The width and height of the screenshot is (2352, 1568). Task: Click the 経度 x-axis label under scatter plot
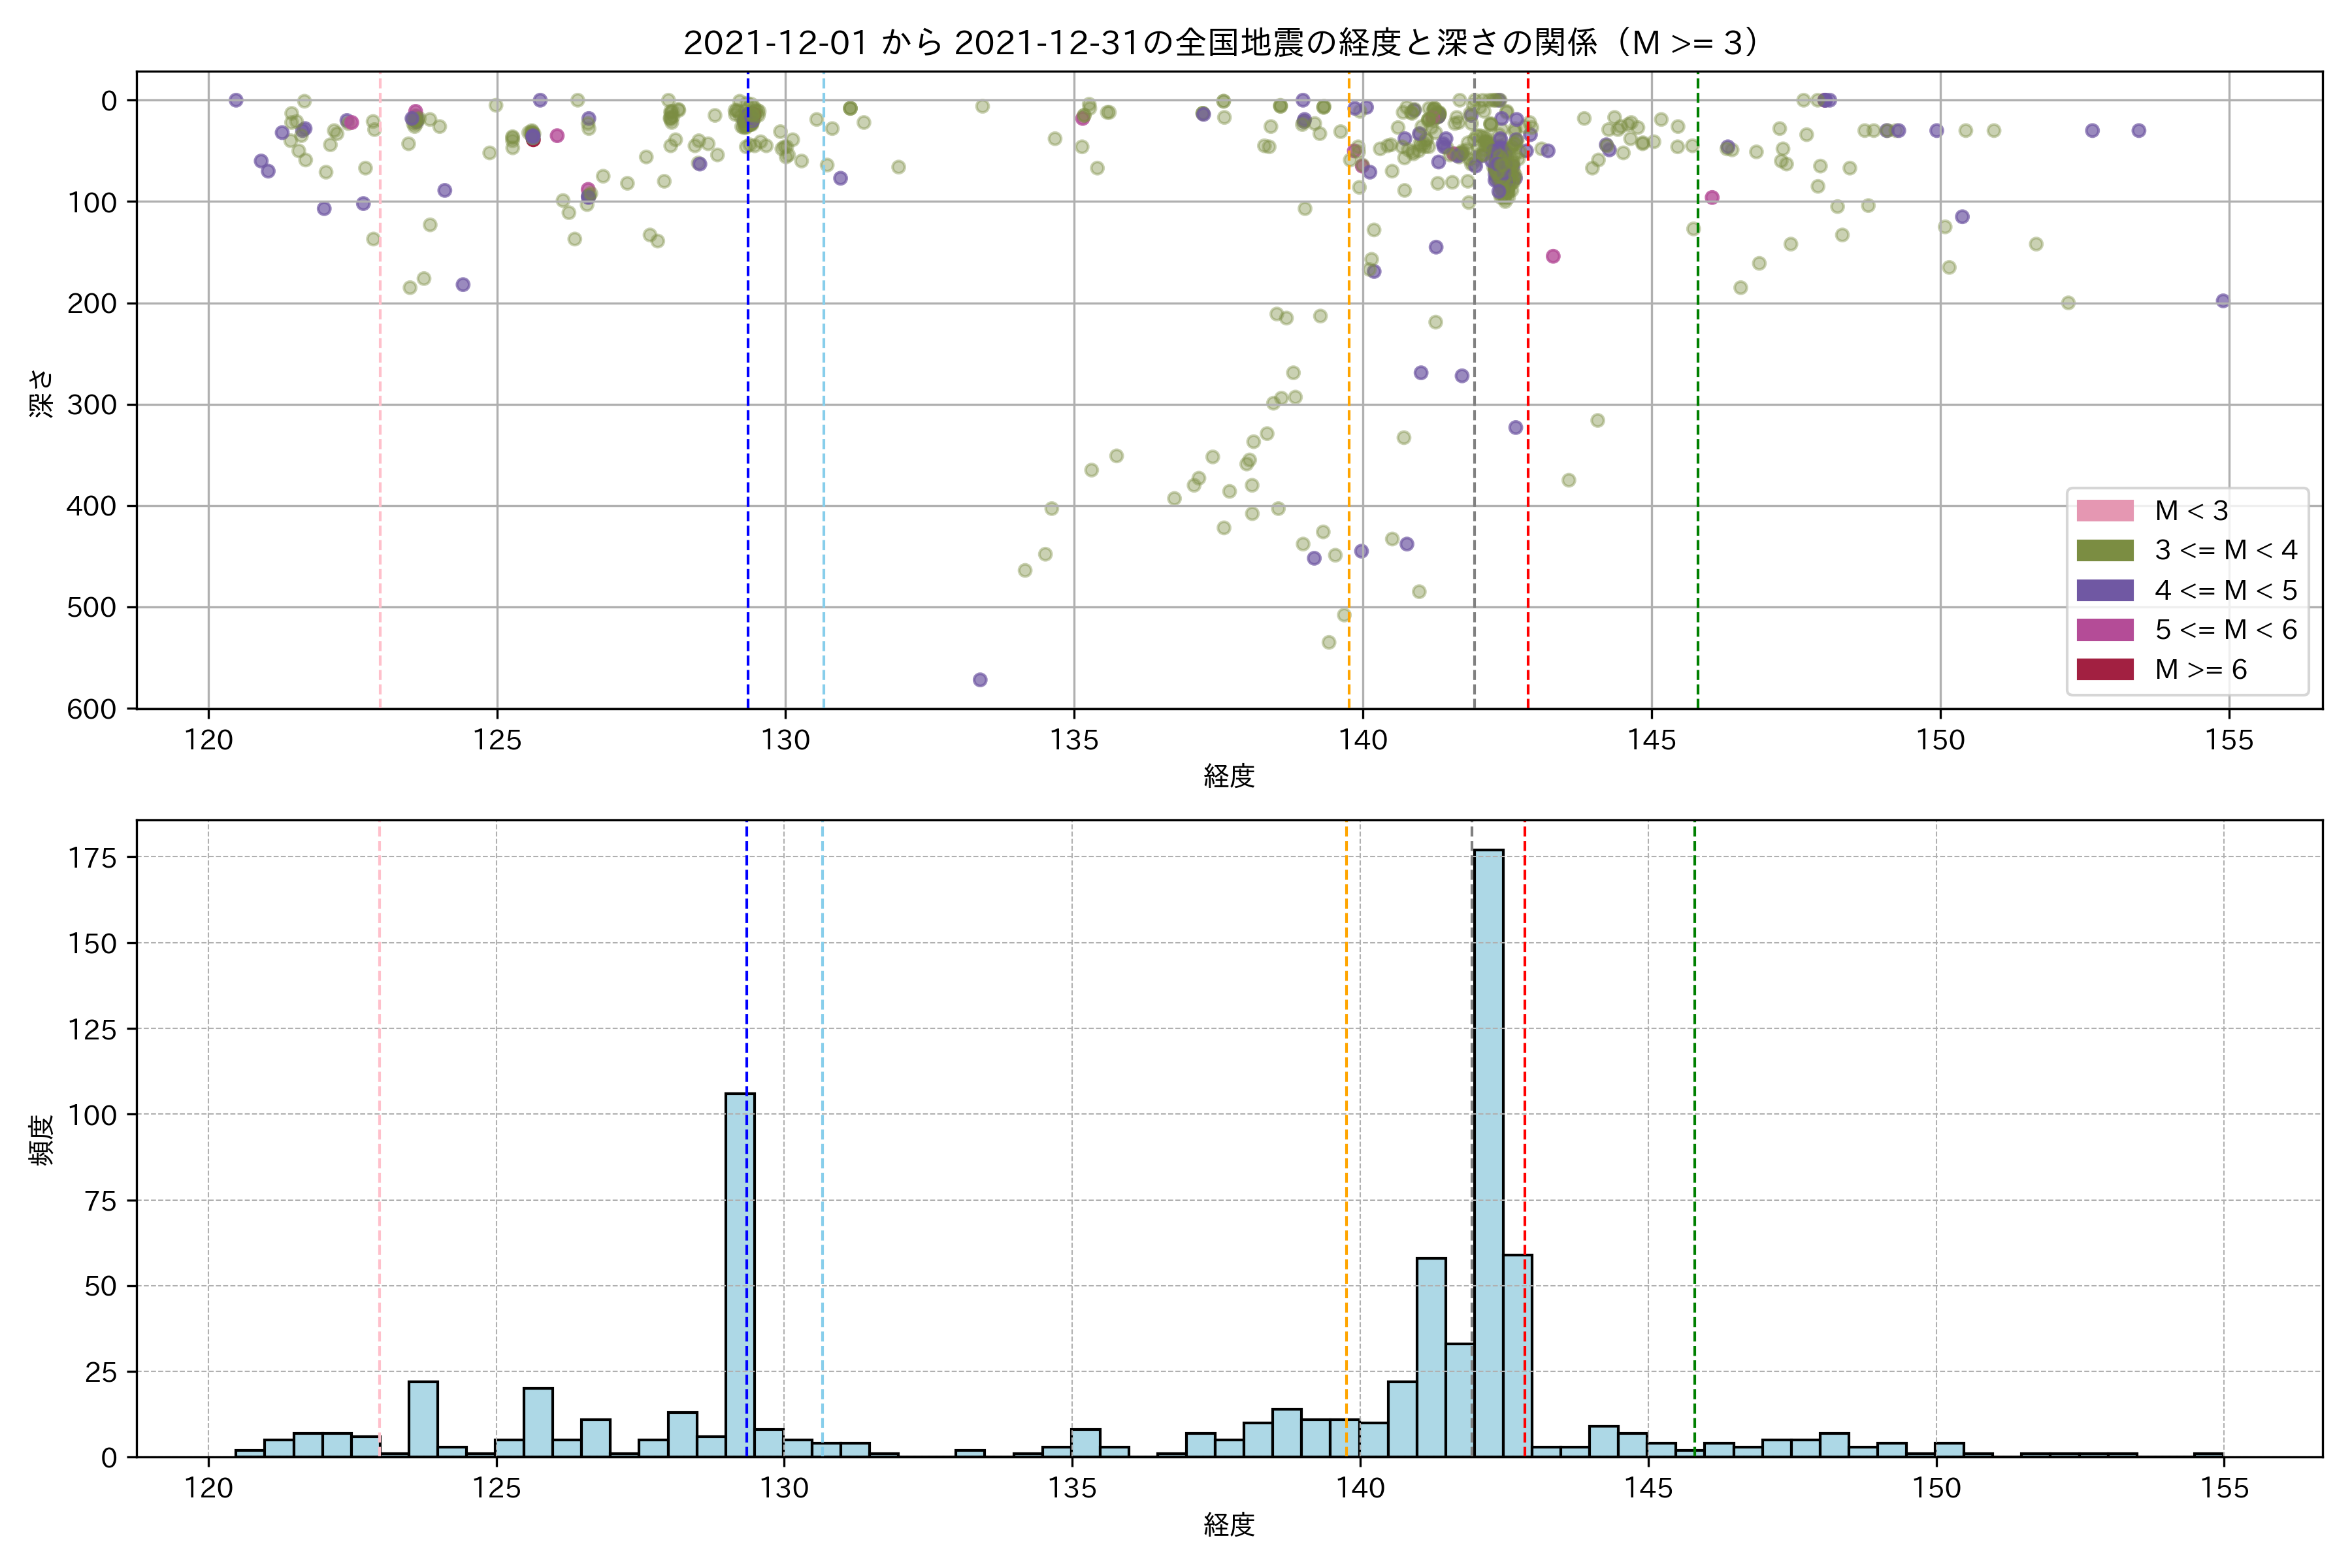tap(1229, 776)
